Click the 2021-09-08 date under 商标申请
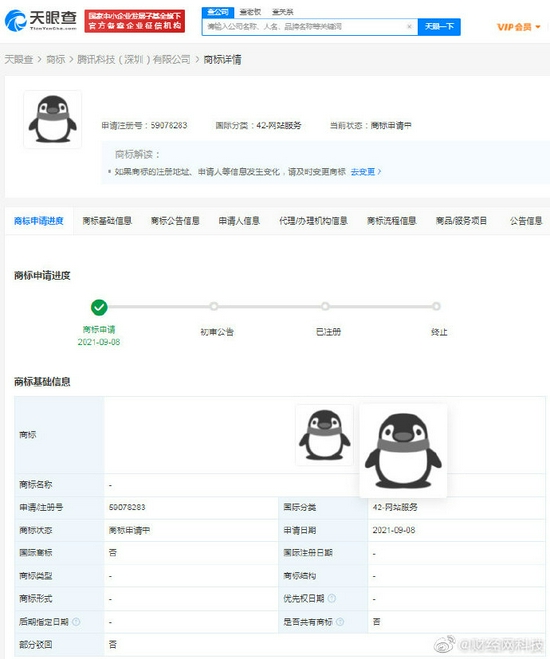The height and width of the screenshot is (659, 550). 99,342
